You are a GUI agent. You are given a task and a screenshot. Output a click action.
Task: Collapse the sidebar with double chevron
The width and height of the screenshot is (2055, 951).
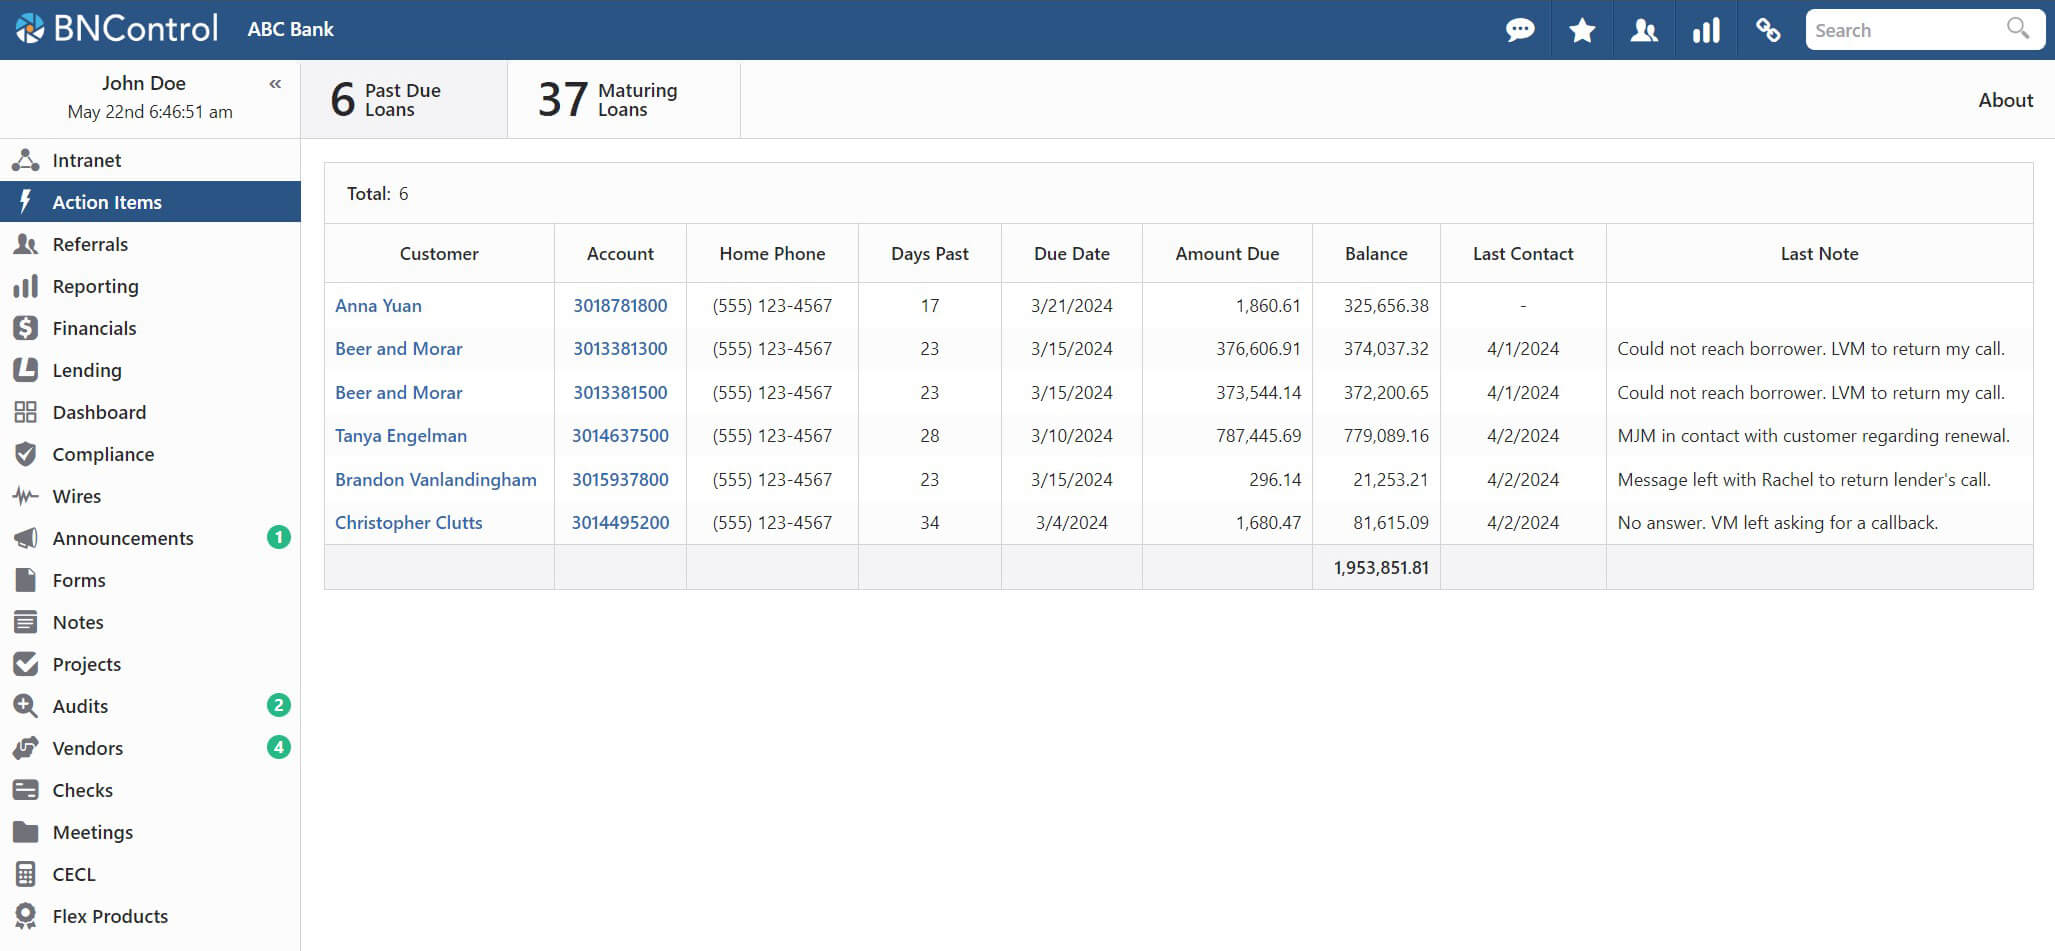(275, 84)
